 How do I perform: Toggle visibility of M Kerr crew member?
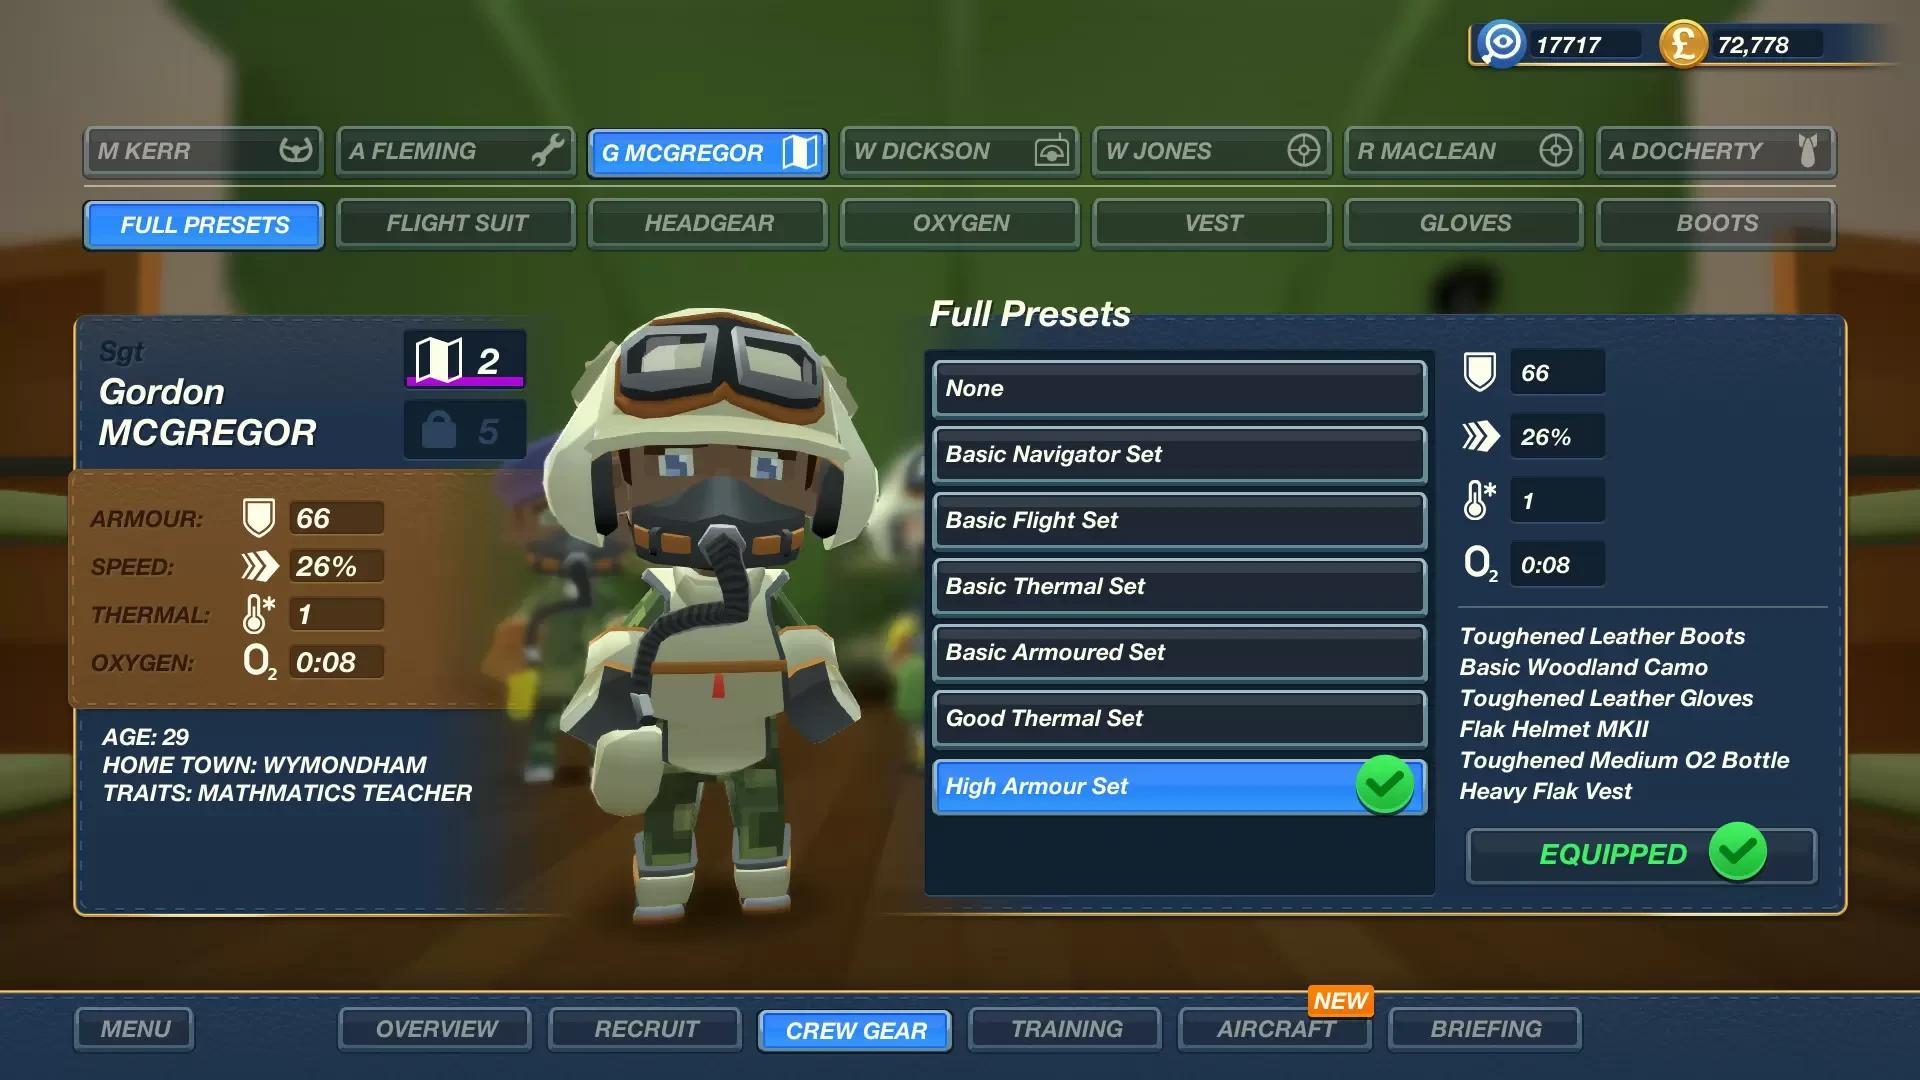point(203,150)
